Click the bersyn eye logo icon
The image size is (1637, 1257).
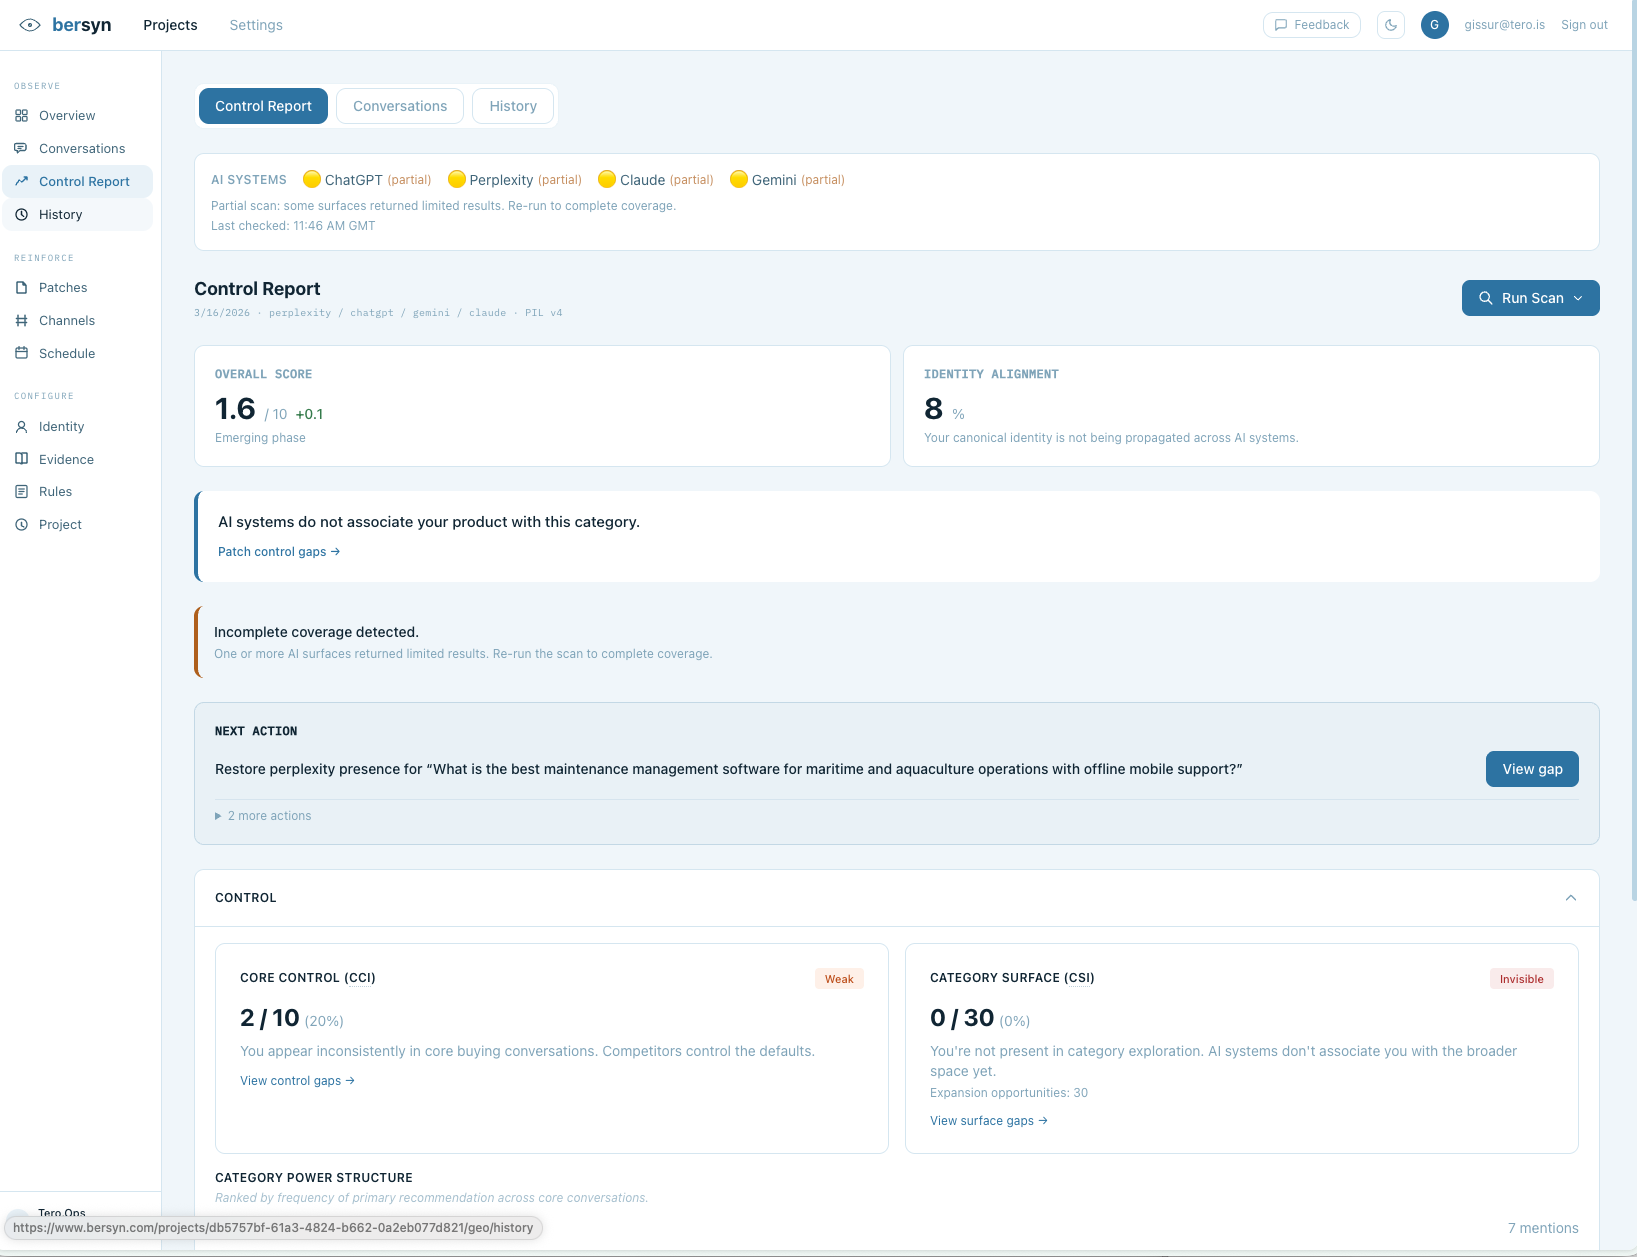pyautogui.click(x=30, y=25)
